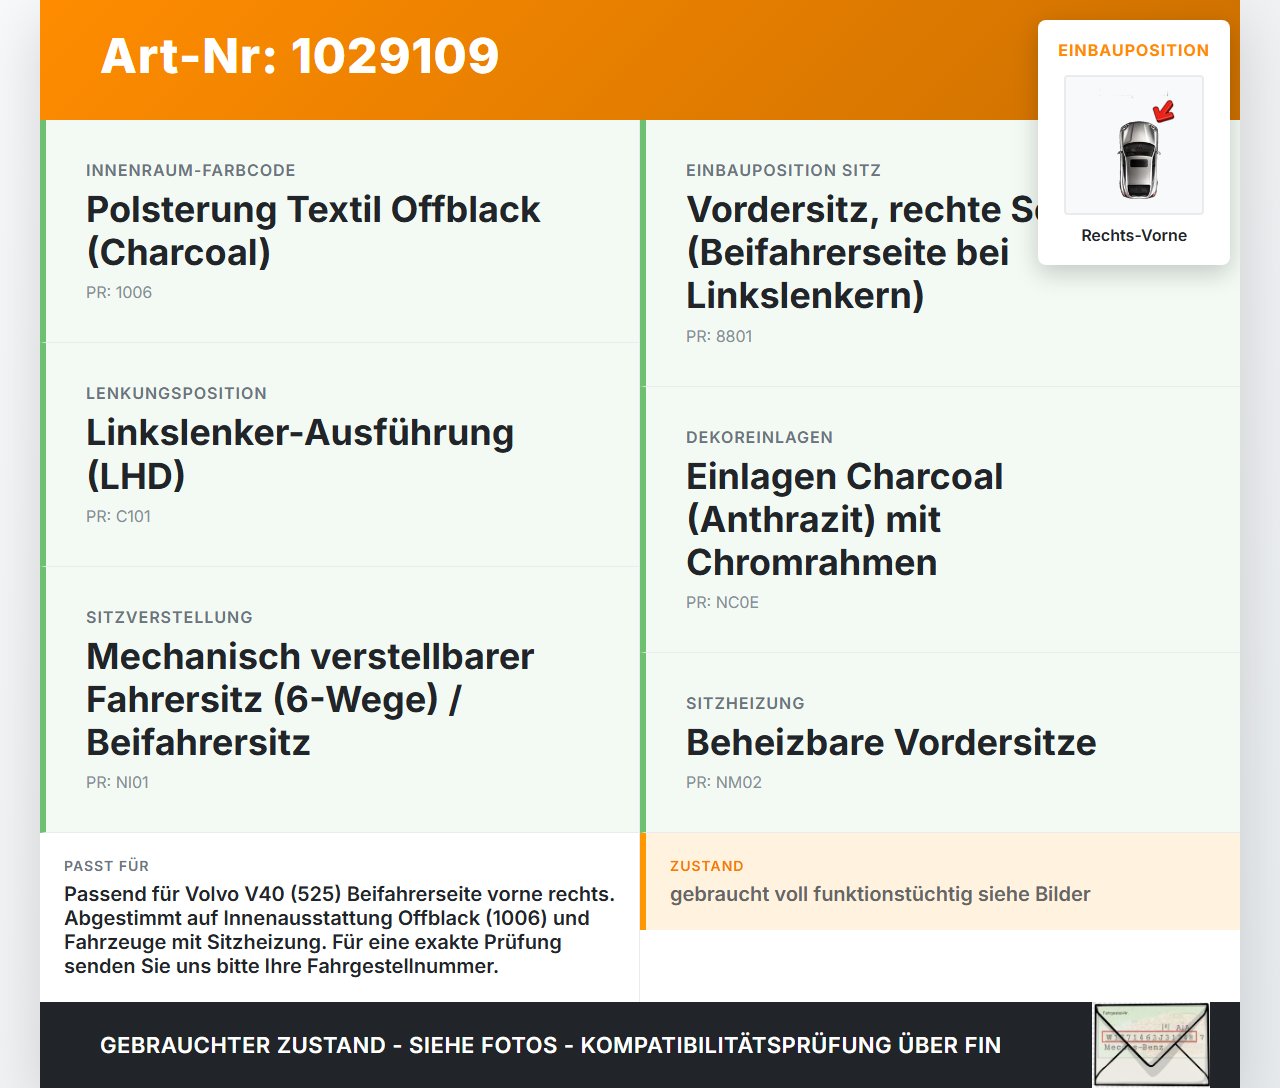Open the car position thumbnail image

[x=1134, y=145]
